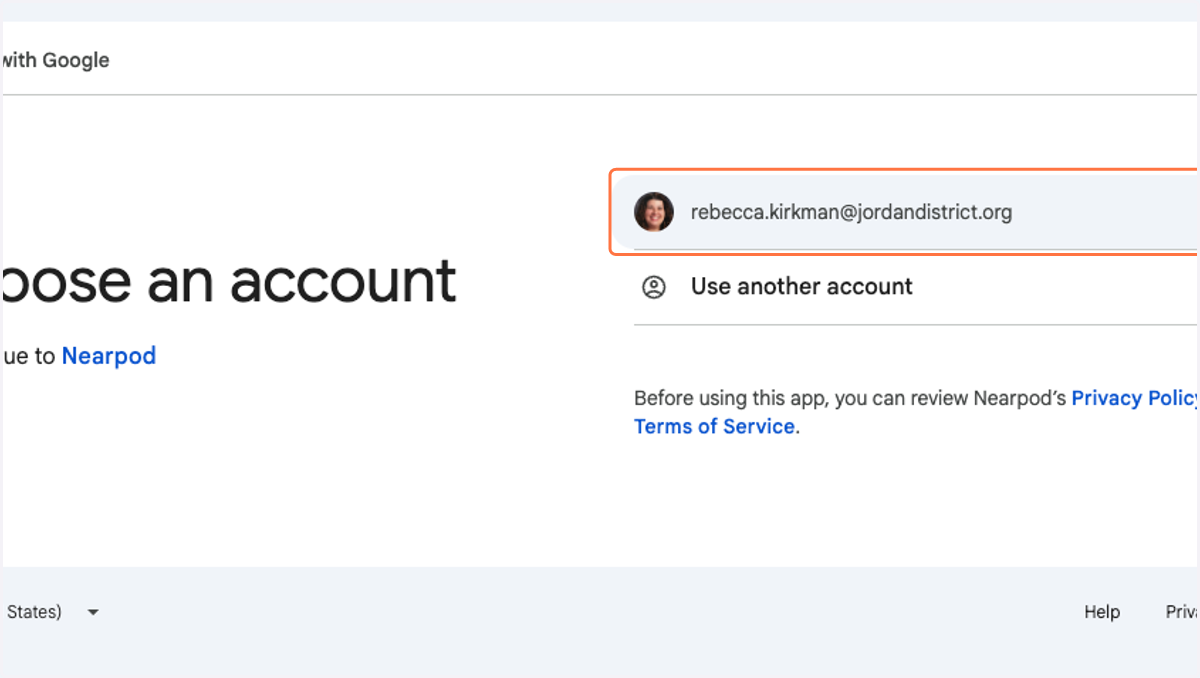Open the Nearpod link
The width and height of the screenshot is (1200, 678).
point(109,356)
